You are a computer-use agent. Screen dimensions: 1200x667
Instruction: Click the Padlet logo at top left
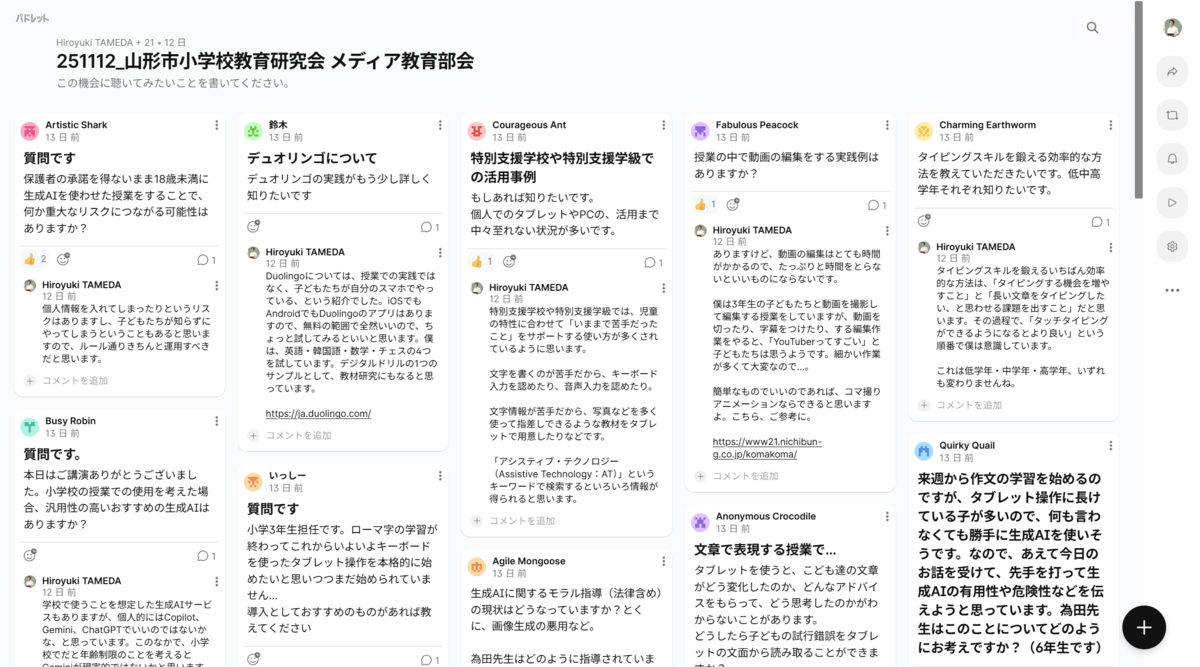[x=32, y=19]
